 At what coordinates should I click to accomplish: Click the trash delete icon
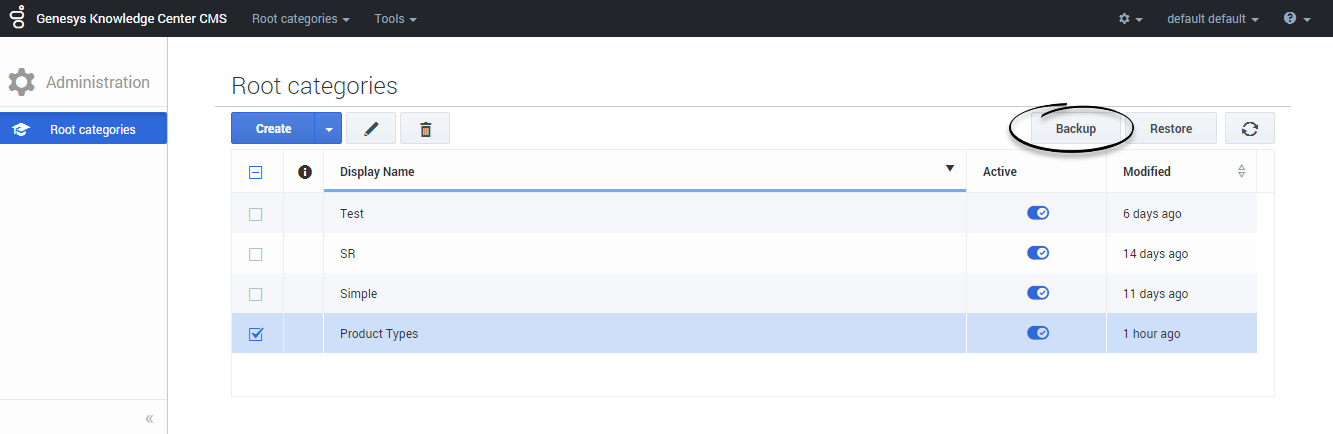pos(425,129)
